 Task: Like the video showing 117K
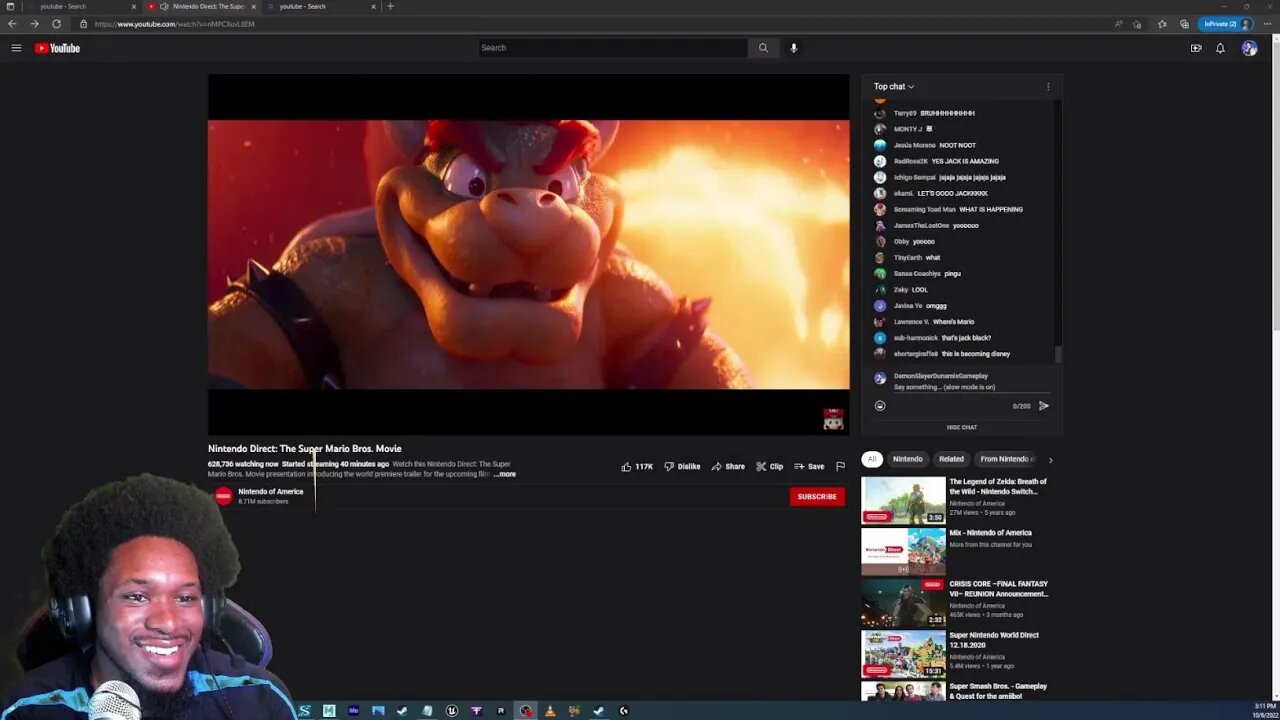[637, 467]
